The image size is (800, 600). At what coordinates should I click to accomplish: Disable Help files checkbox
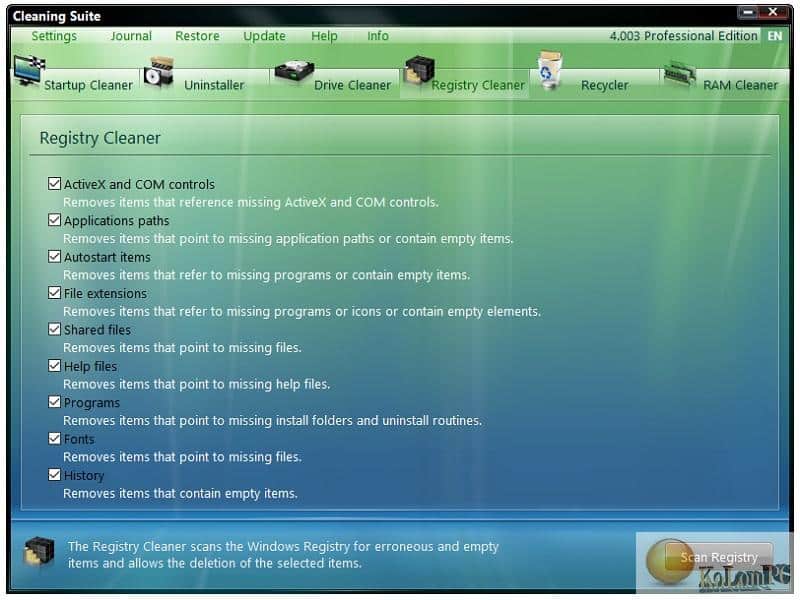(55, 366)
